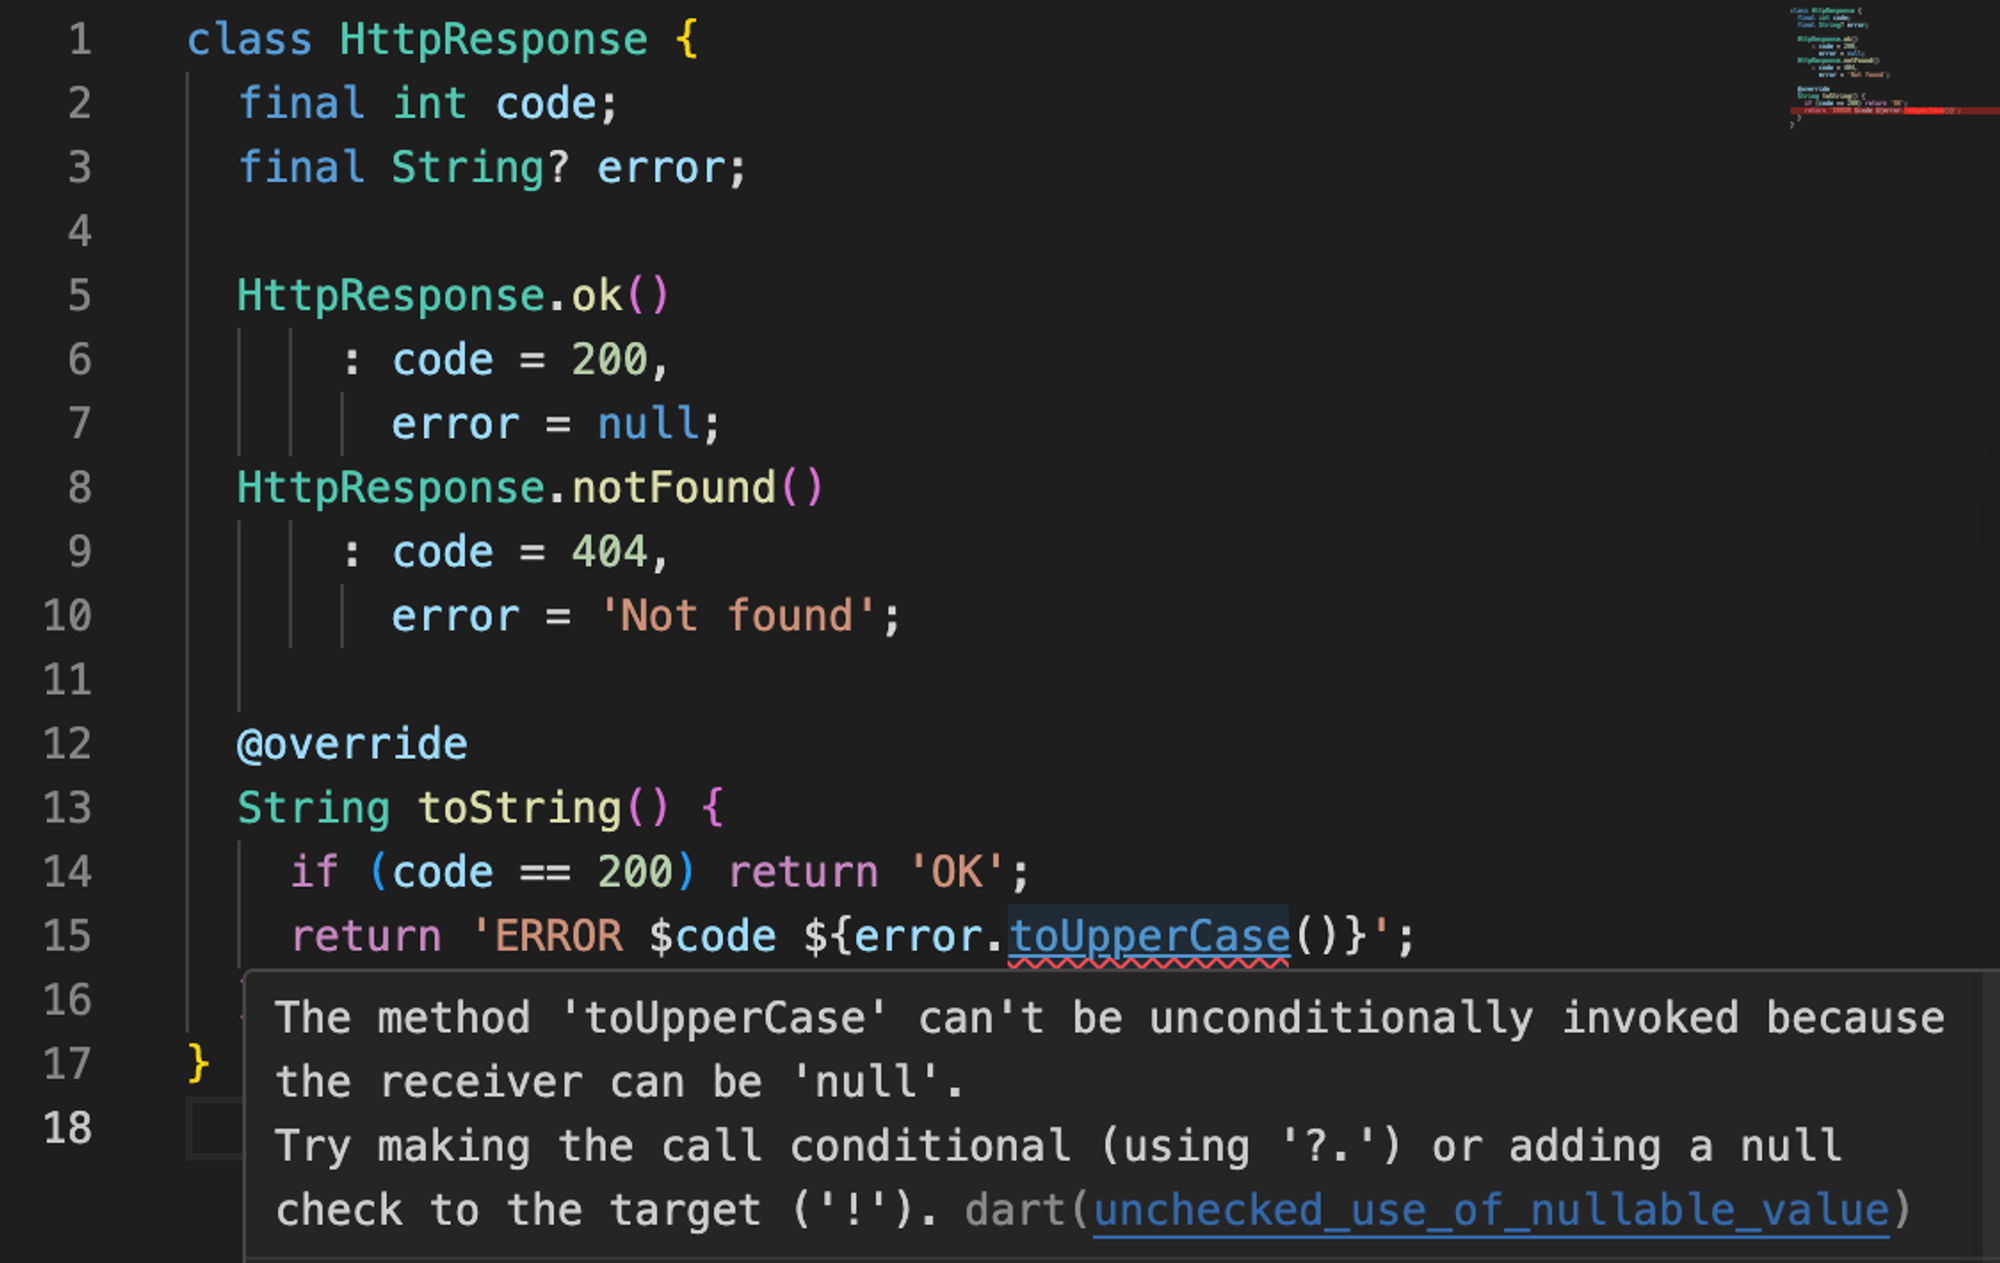2000x1263 pixels.
Task: Place cursor on the @override annotation
Action: [352, 744]
